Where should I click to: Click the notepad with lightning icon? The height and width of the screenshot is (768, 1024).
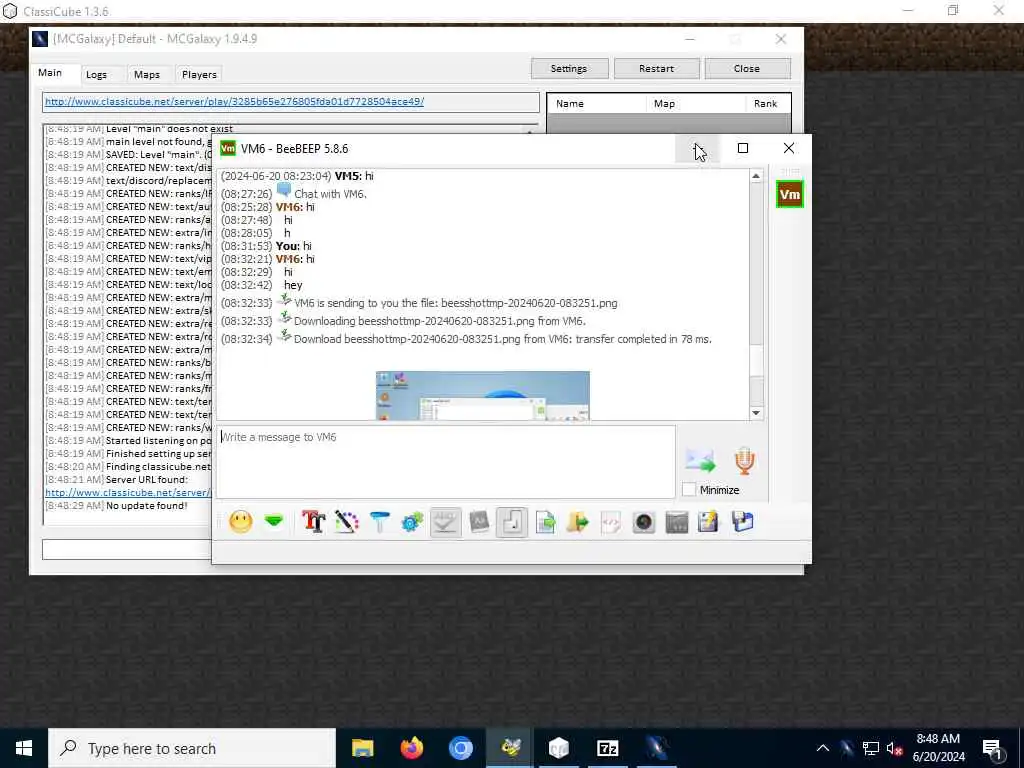tap(709, 522)
